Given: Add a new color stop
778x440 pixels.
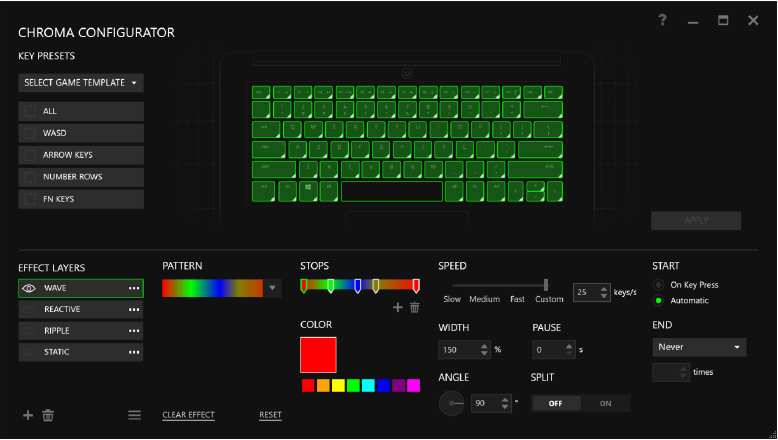Looking at the screenshot, I should [397, 308].
